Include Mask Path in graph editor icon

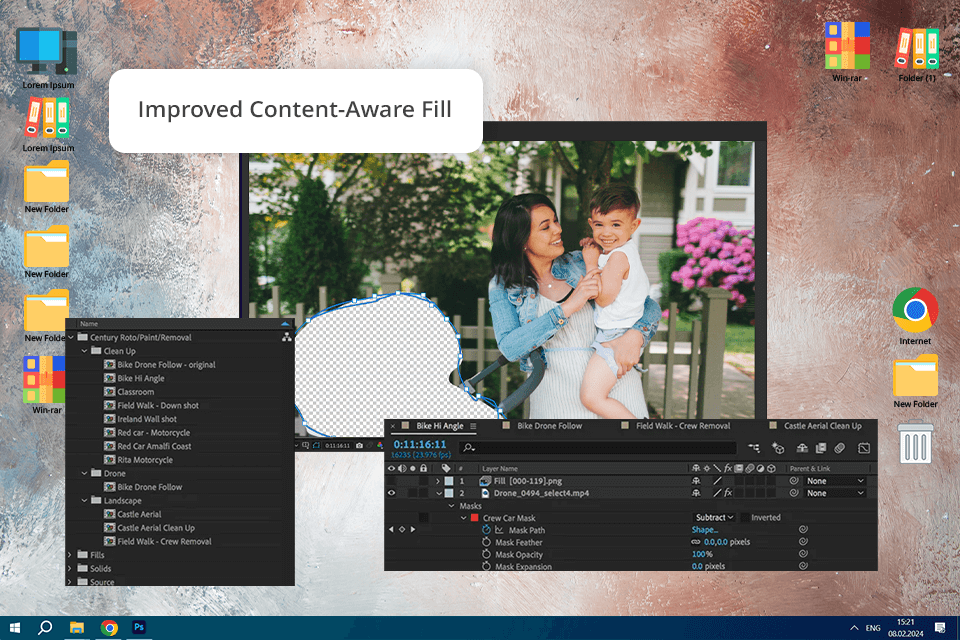[x=499, y=530]
